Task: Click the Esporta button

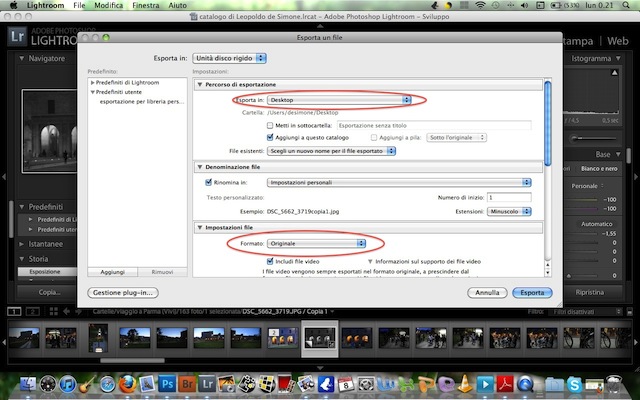Action: 532,293
